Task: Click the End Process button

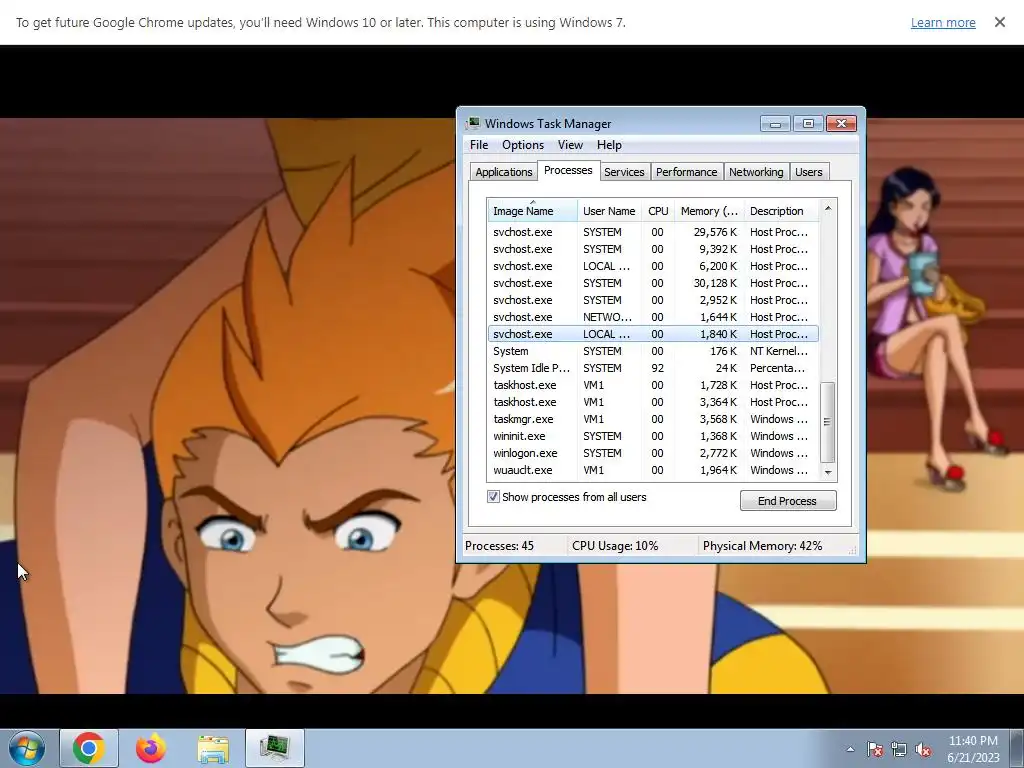Action: (788, 501)
